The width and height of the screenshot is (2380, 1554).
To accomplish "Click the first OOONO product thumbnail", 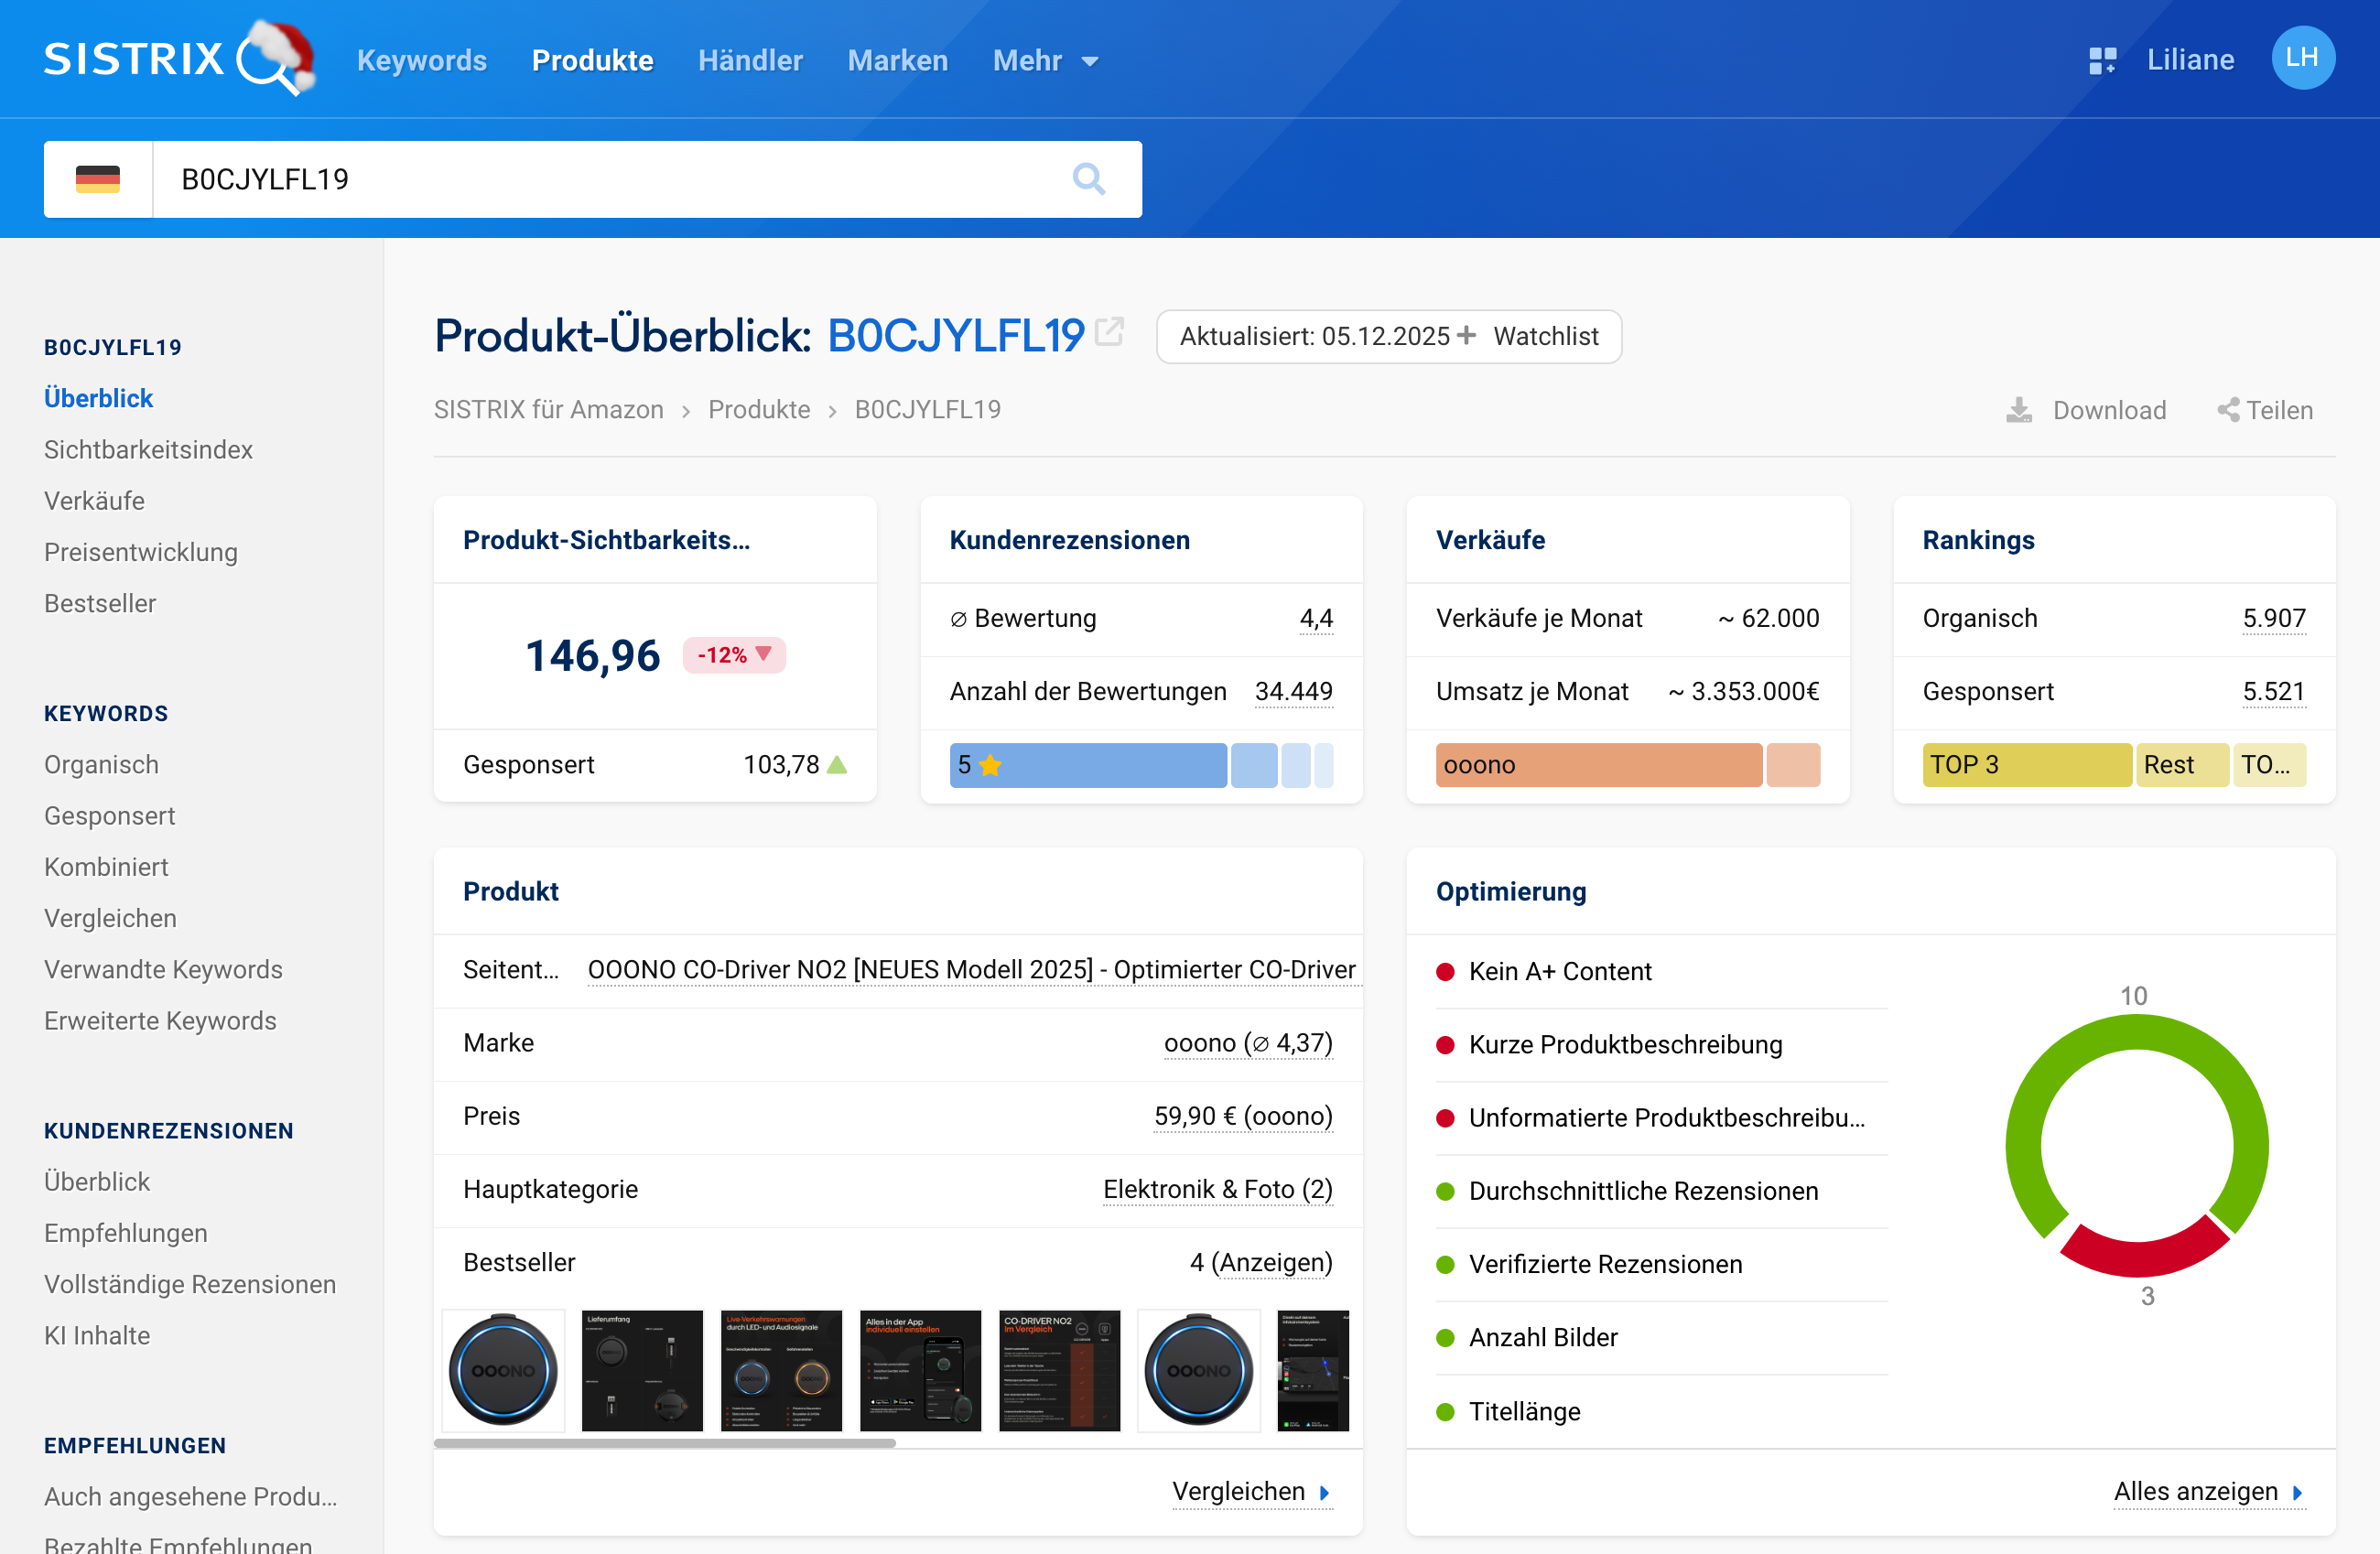I will 503,1370.
